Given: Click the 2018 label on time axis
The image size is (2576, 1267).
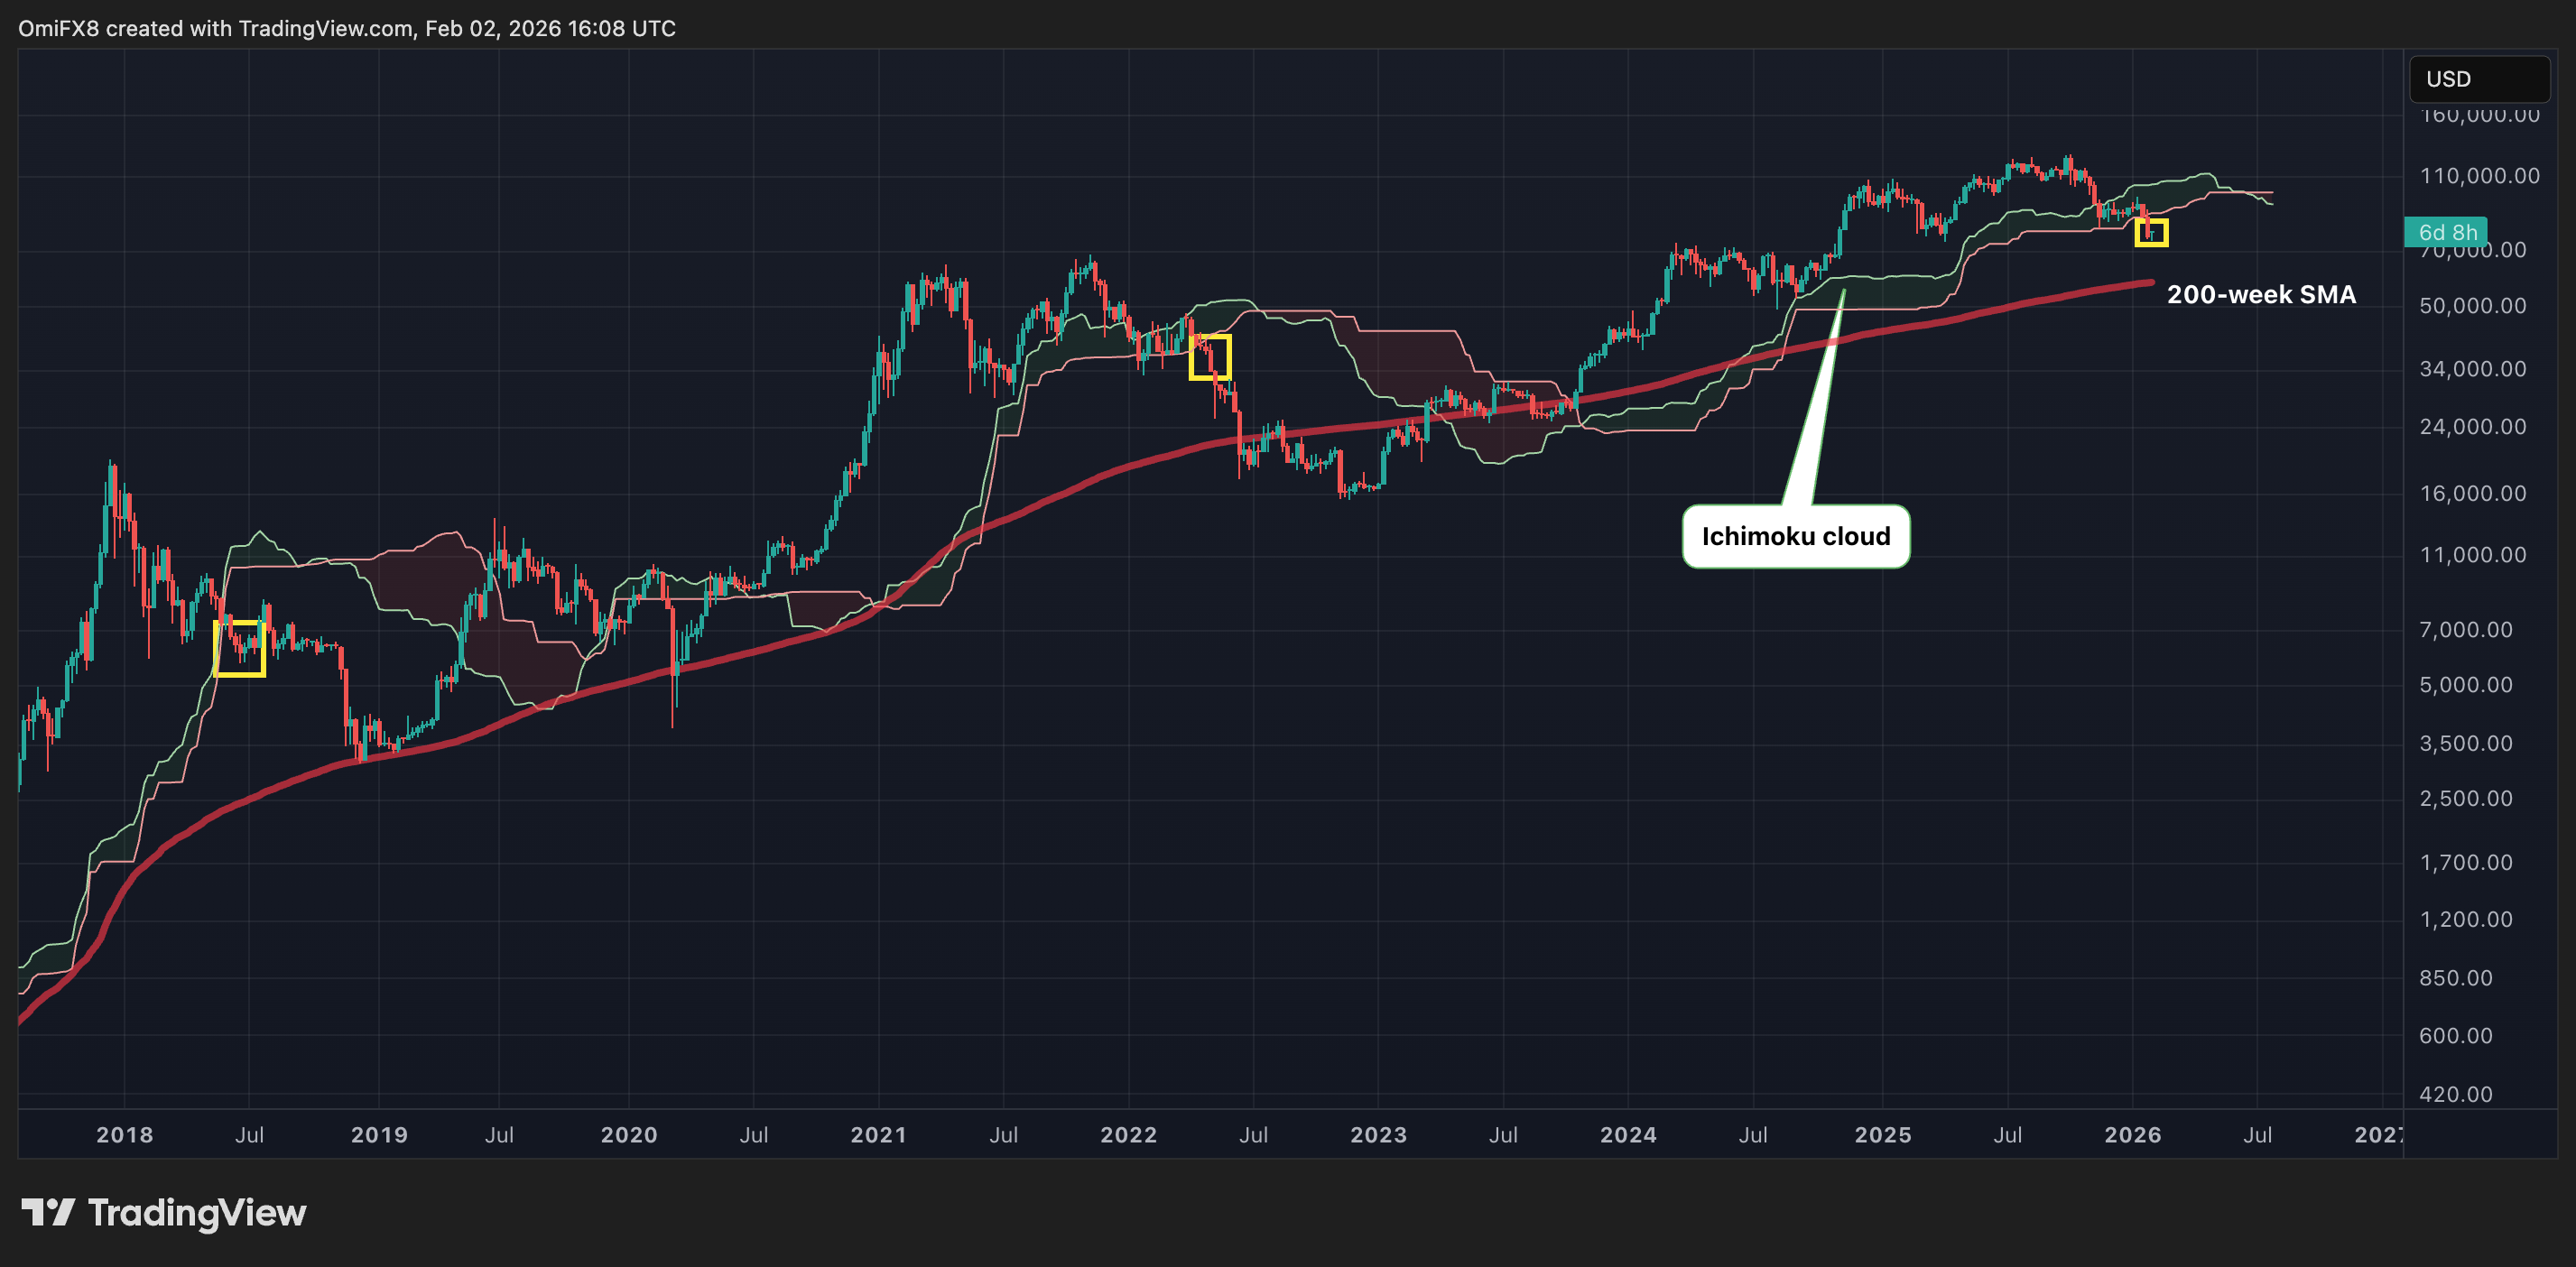Looking at the screenshot, I should click(125, 1135).
